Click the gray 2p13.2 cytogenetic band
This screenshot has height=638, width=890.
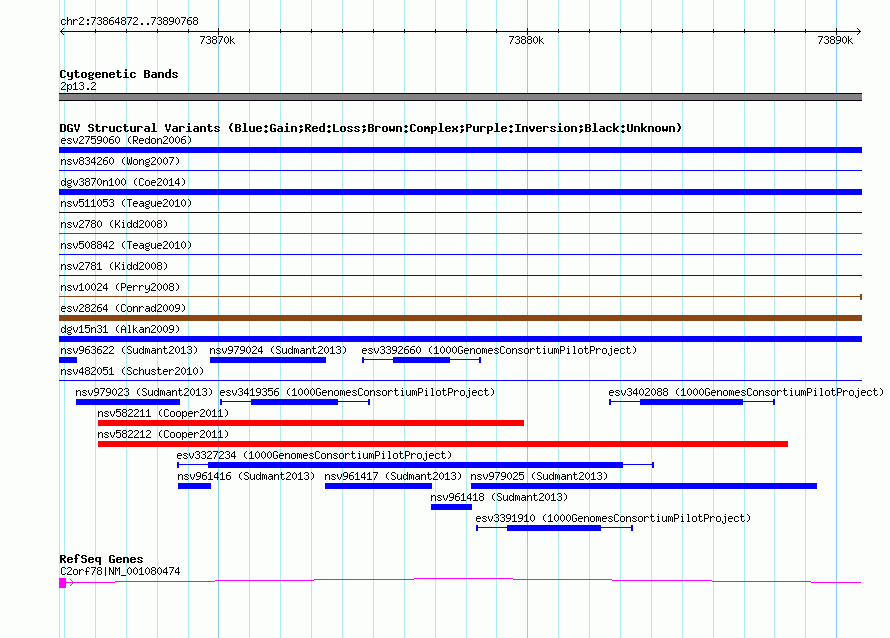[x=460, y=97]
